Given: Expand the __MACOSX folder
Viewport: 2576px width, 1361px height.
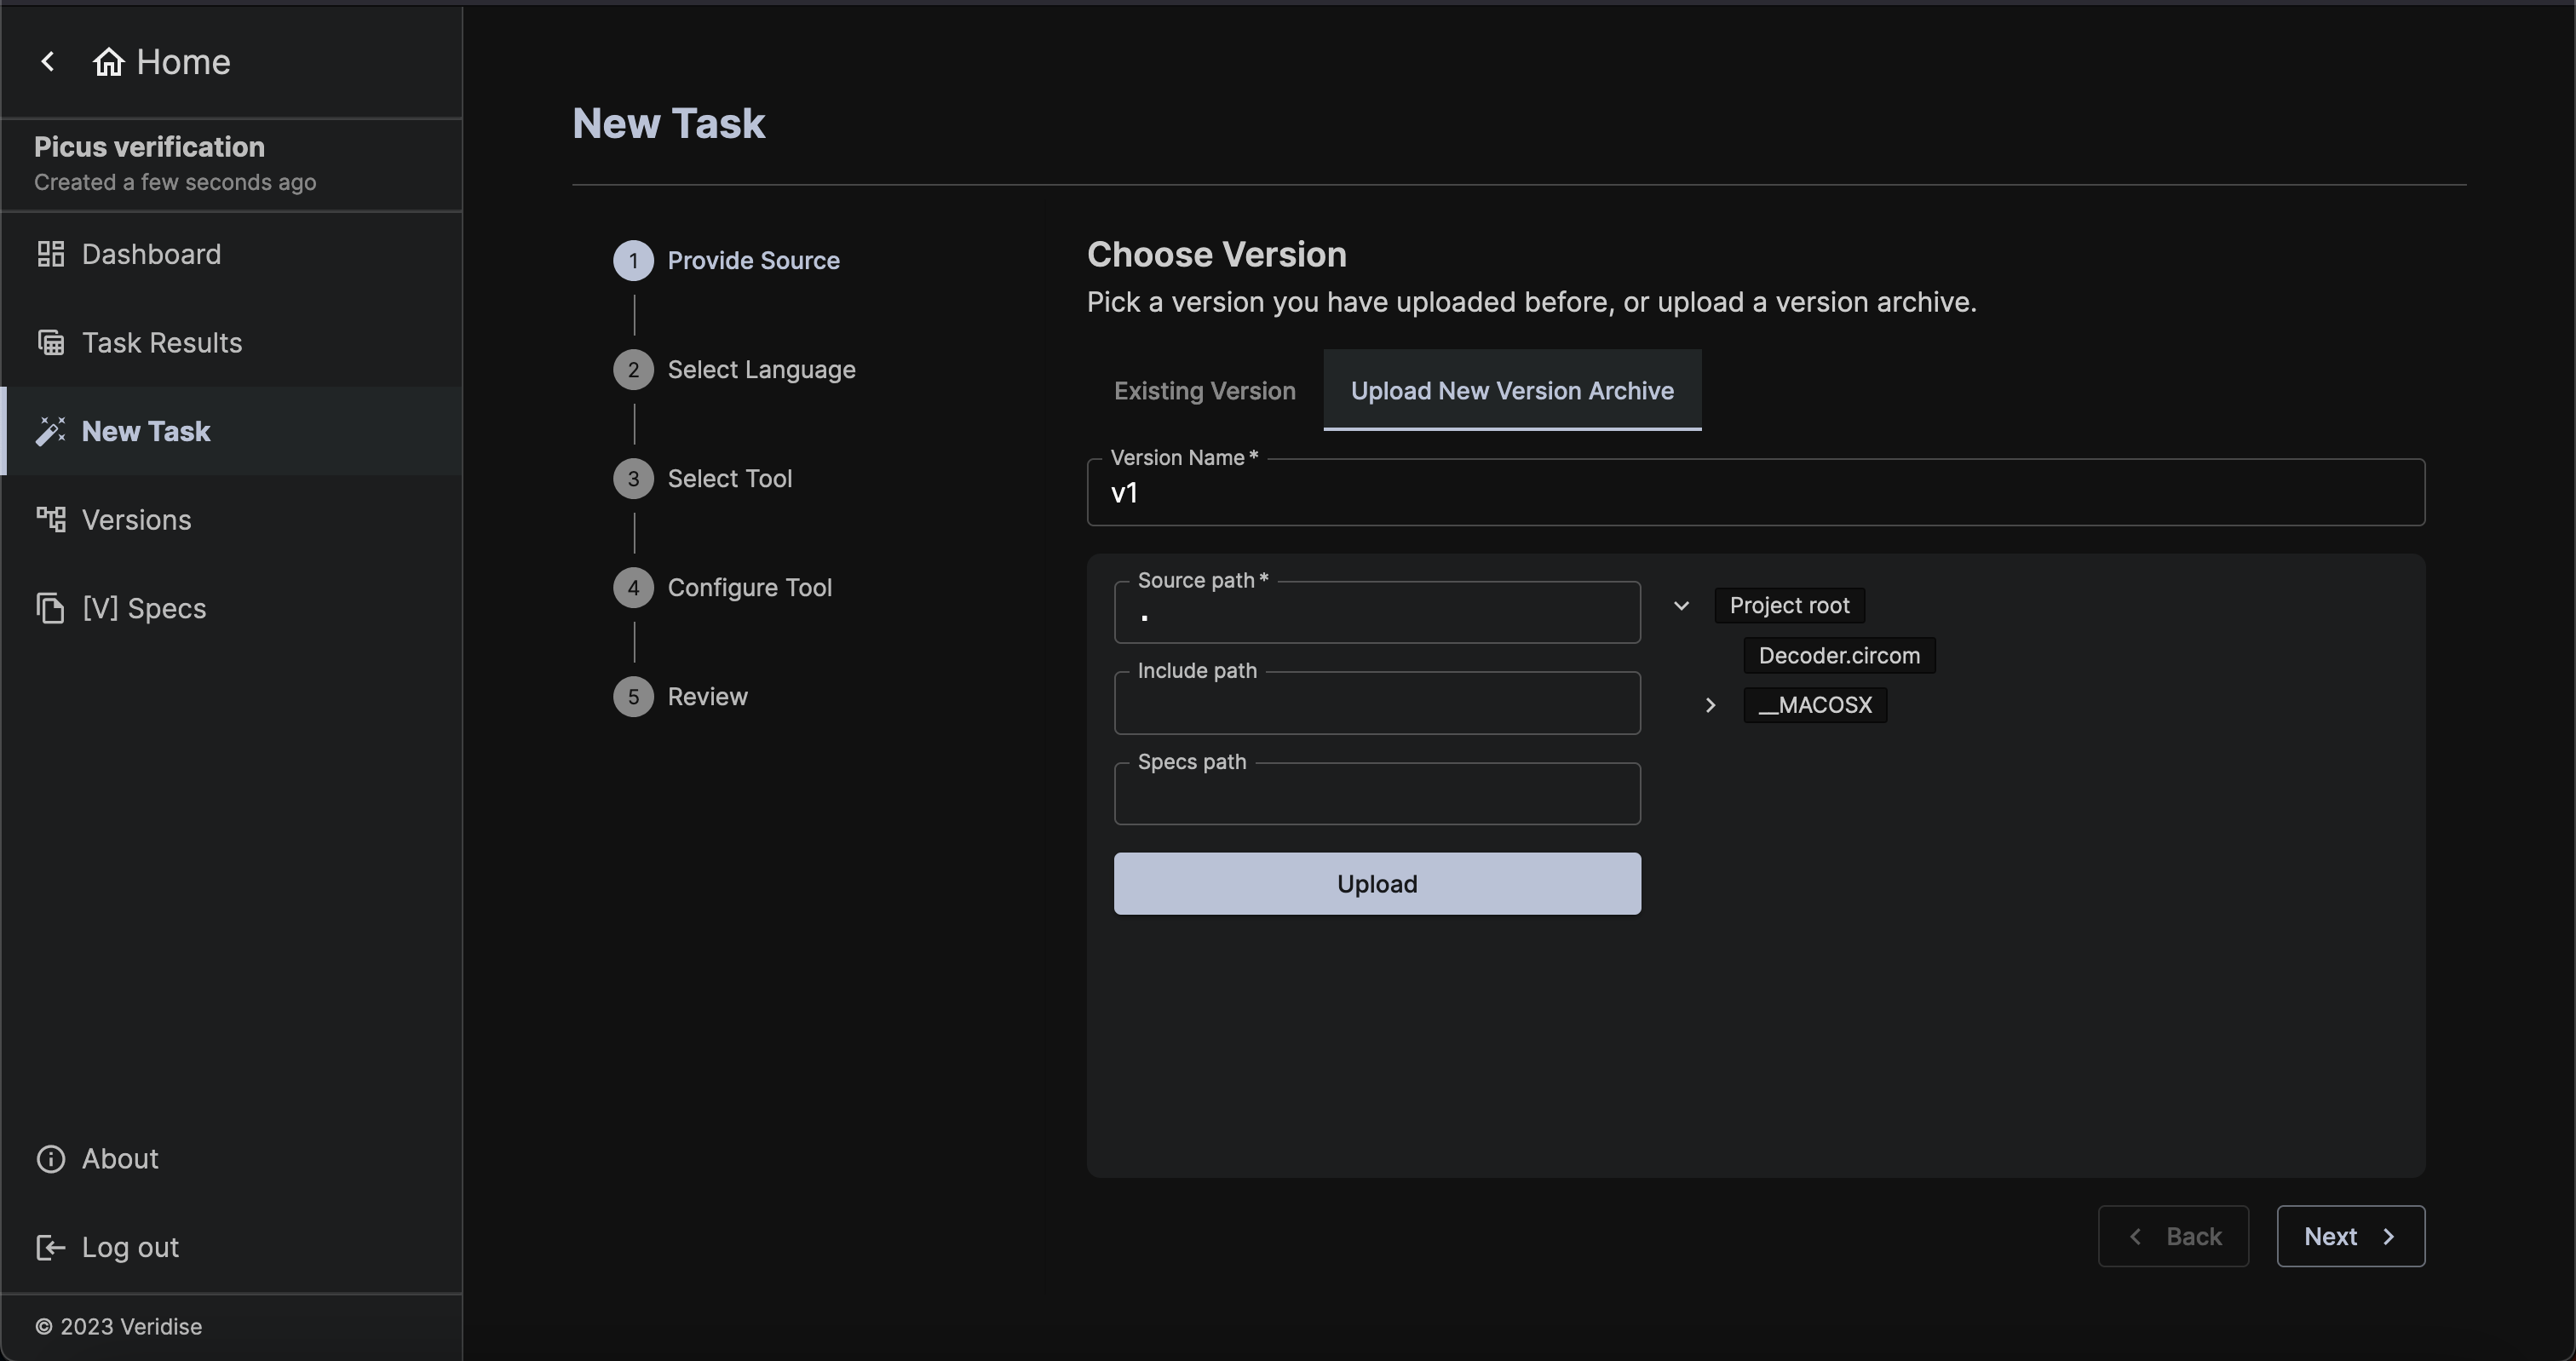Looking at the screenshot, I should point(1710,706).
